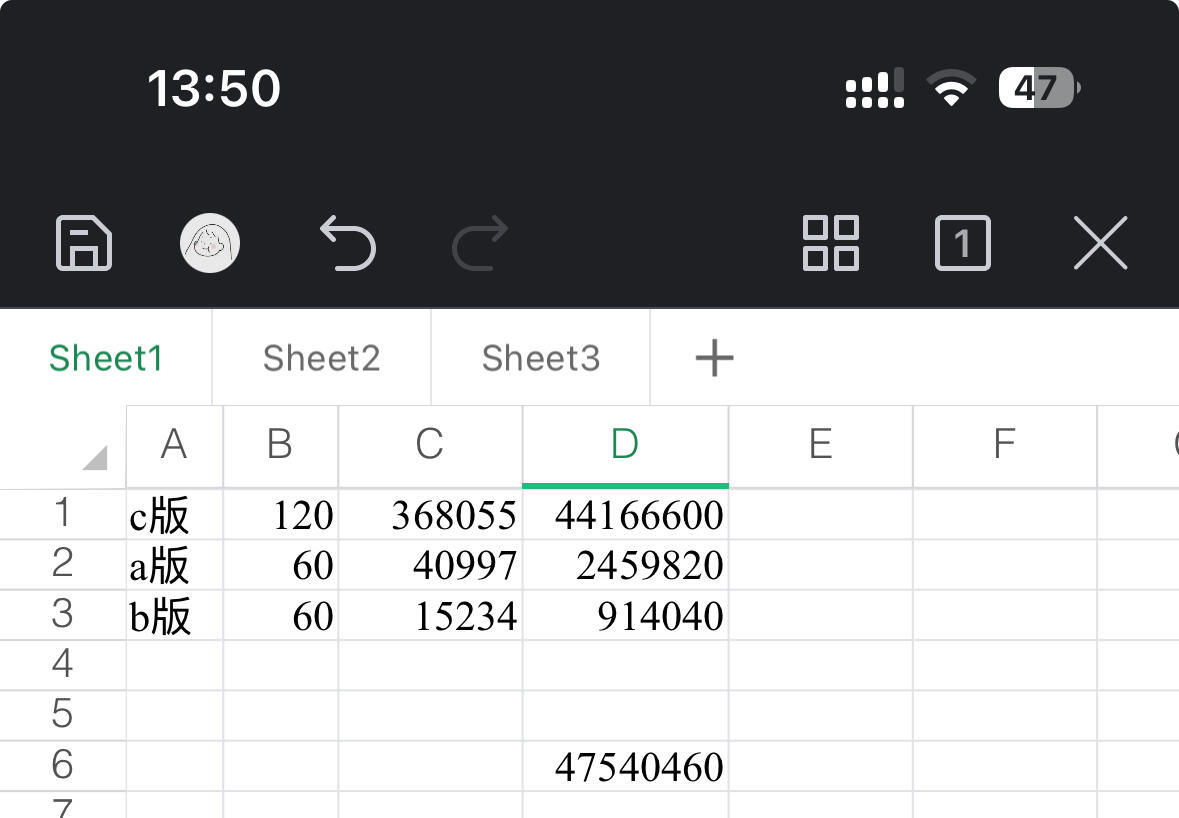Select cell B2 with value 60
1179x818 pixels.
pos(280,565)
